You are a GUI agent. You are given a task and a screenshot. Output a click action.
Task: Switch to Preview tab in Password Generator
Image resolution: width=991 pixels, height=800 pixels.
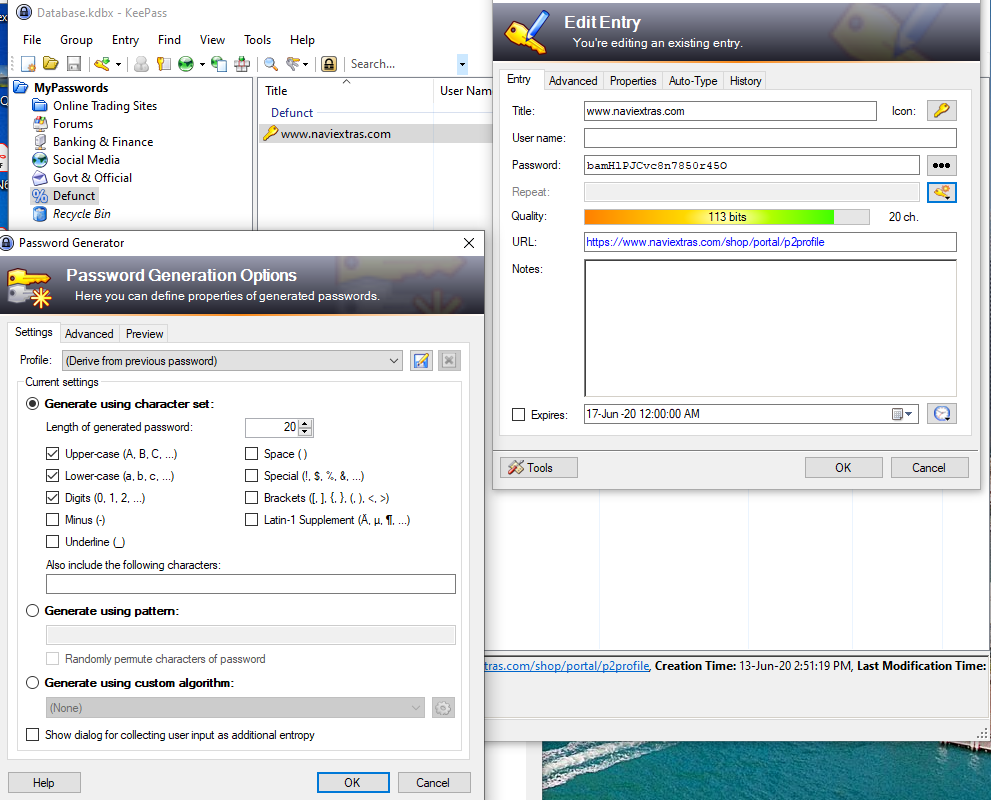(144, 334)
